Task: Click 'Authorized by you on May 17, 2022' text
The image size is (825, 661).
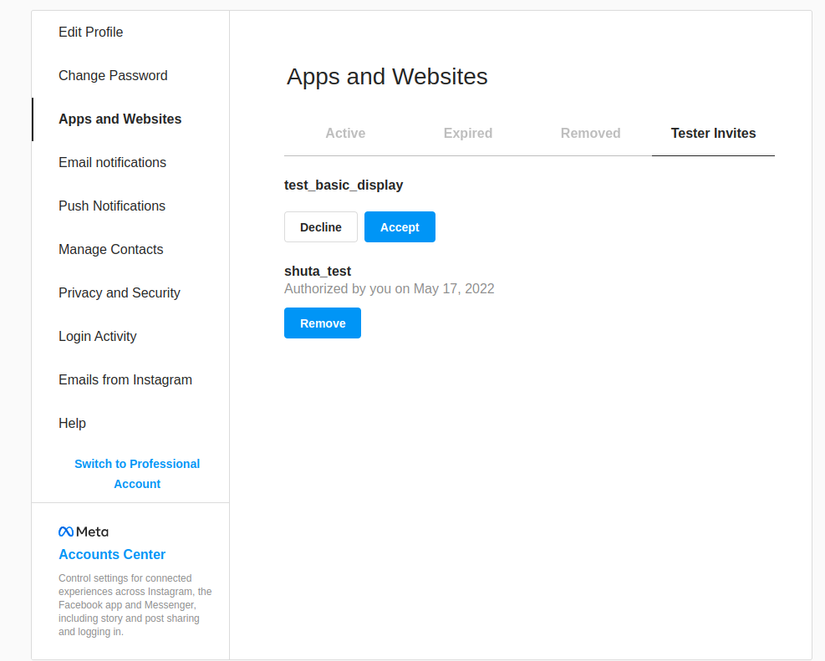Action: 389,288
